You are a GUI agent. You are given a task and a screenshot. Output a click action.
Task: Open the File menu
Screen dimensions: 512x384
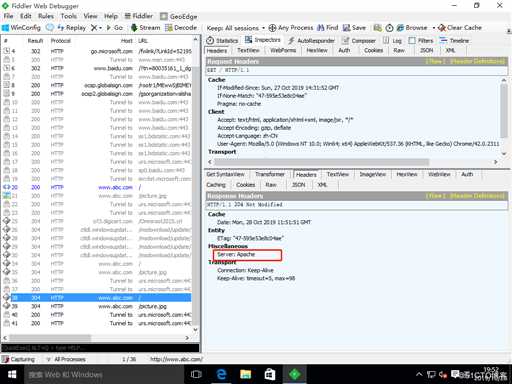tap(8, 16)
